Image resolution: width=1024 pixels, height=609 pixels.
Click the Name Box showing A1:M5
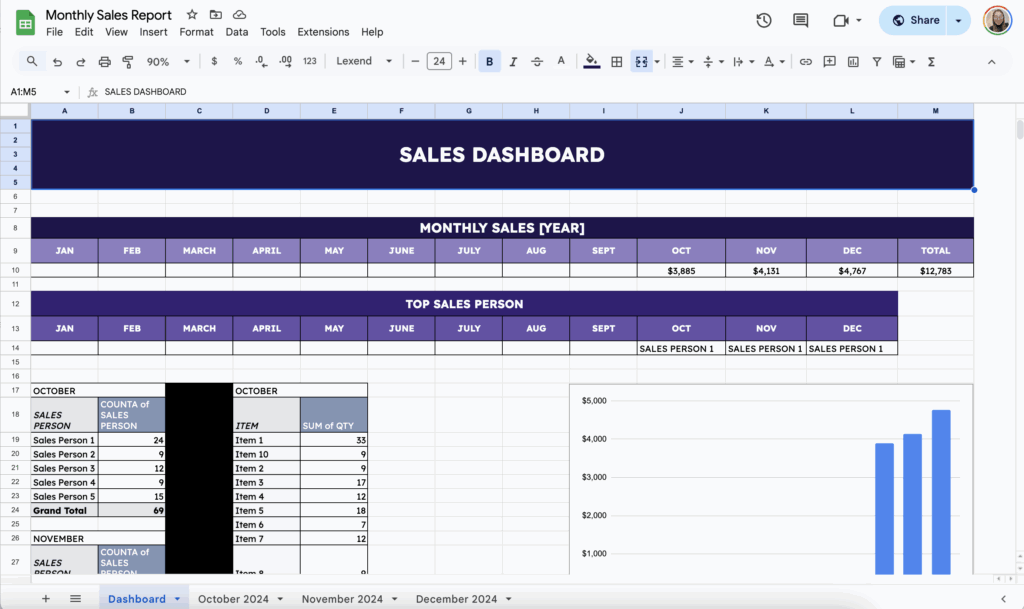coord(30,91)
